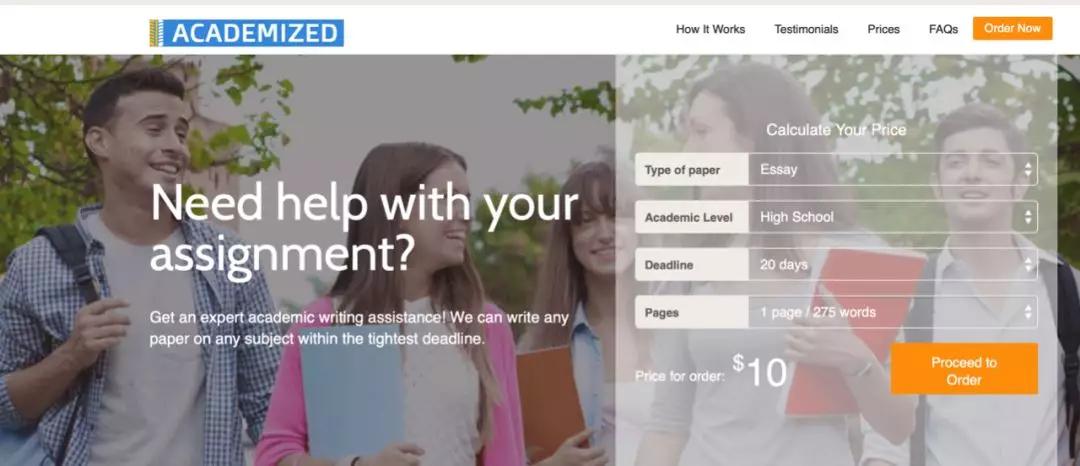Click the $10 price for order value
The width and height of the screenshot is (1080, 466).
click(x=759, y=371)
